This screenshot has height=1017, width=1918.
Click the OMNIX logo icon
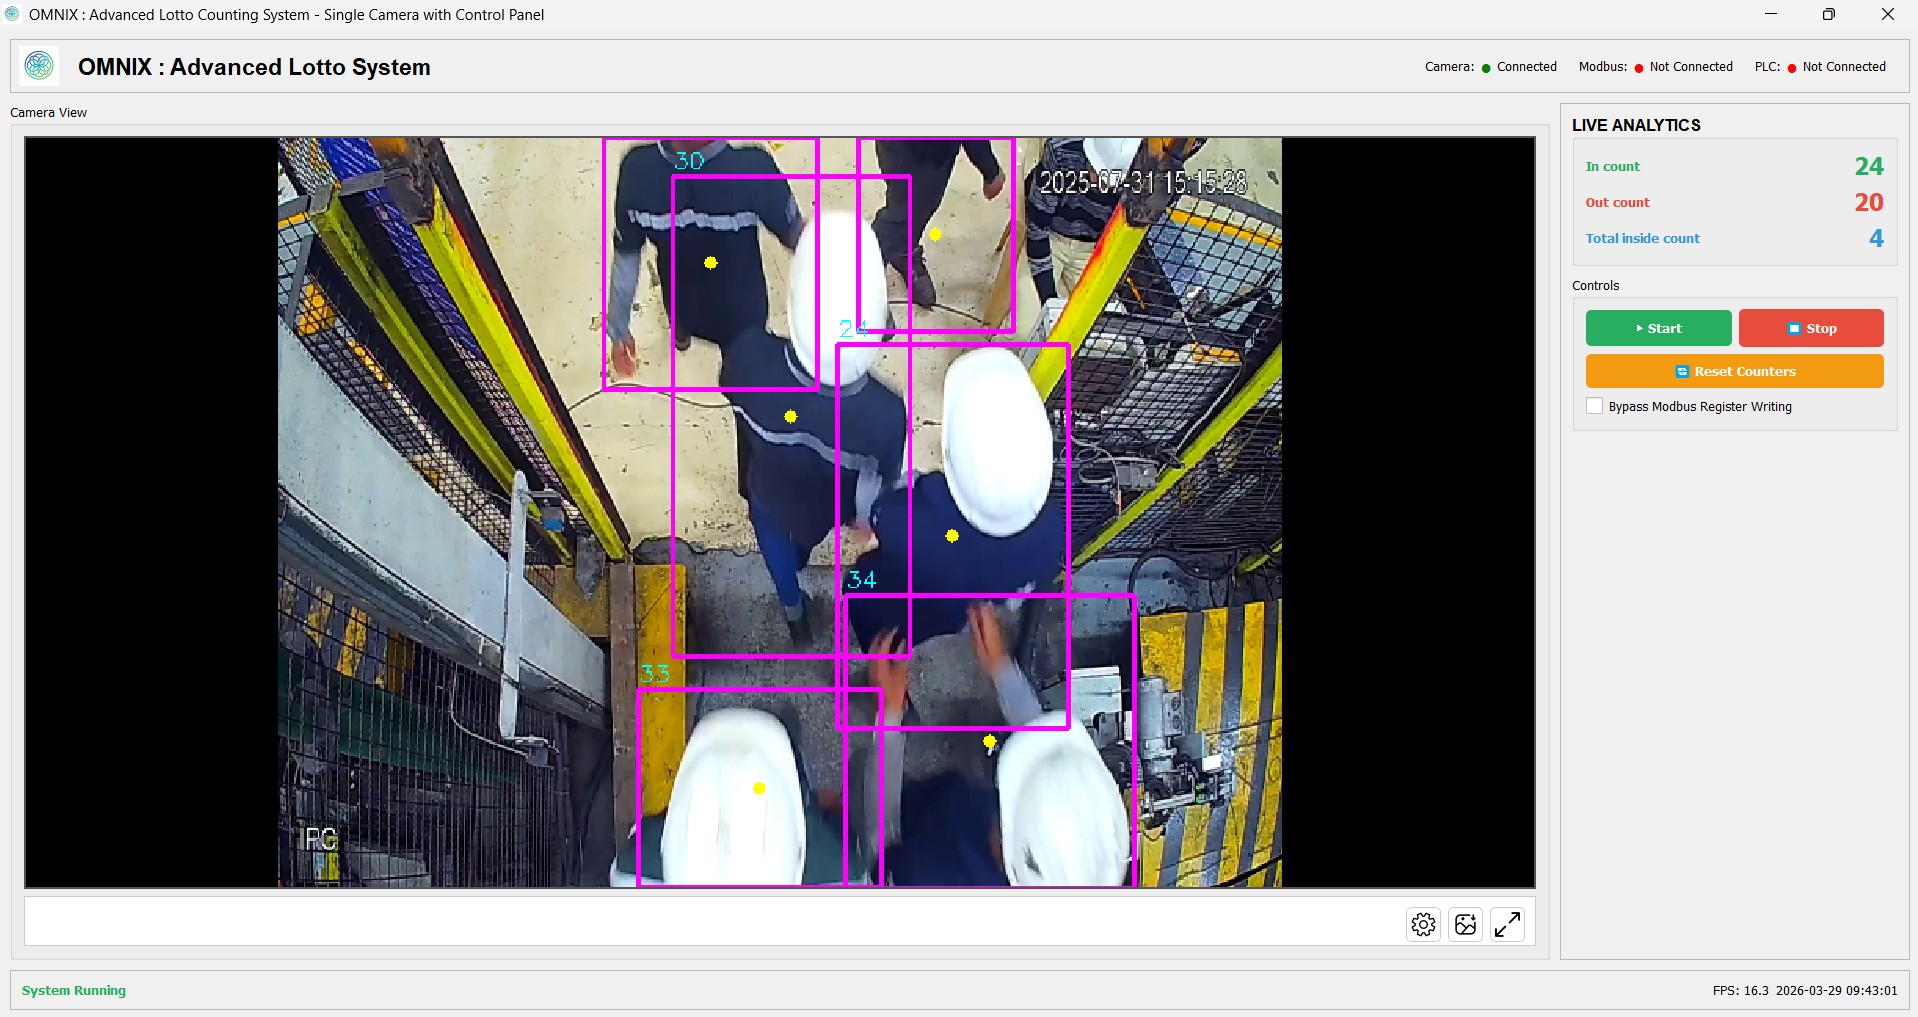tap(39, 66)
